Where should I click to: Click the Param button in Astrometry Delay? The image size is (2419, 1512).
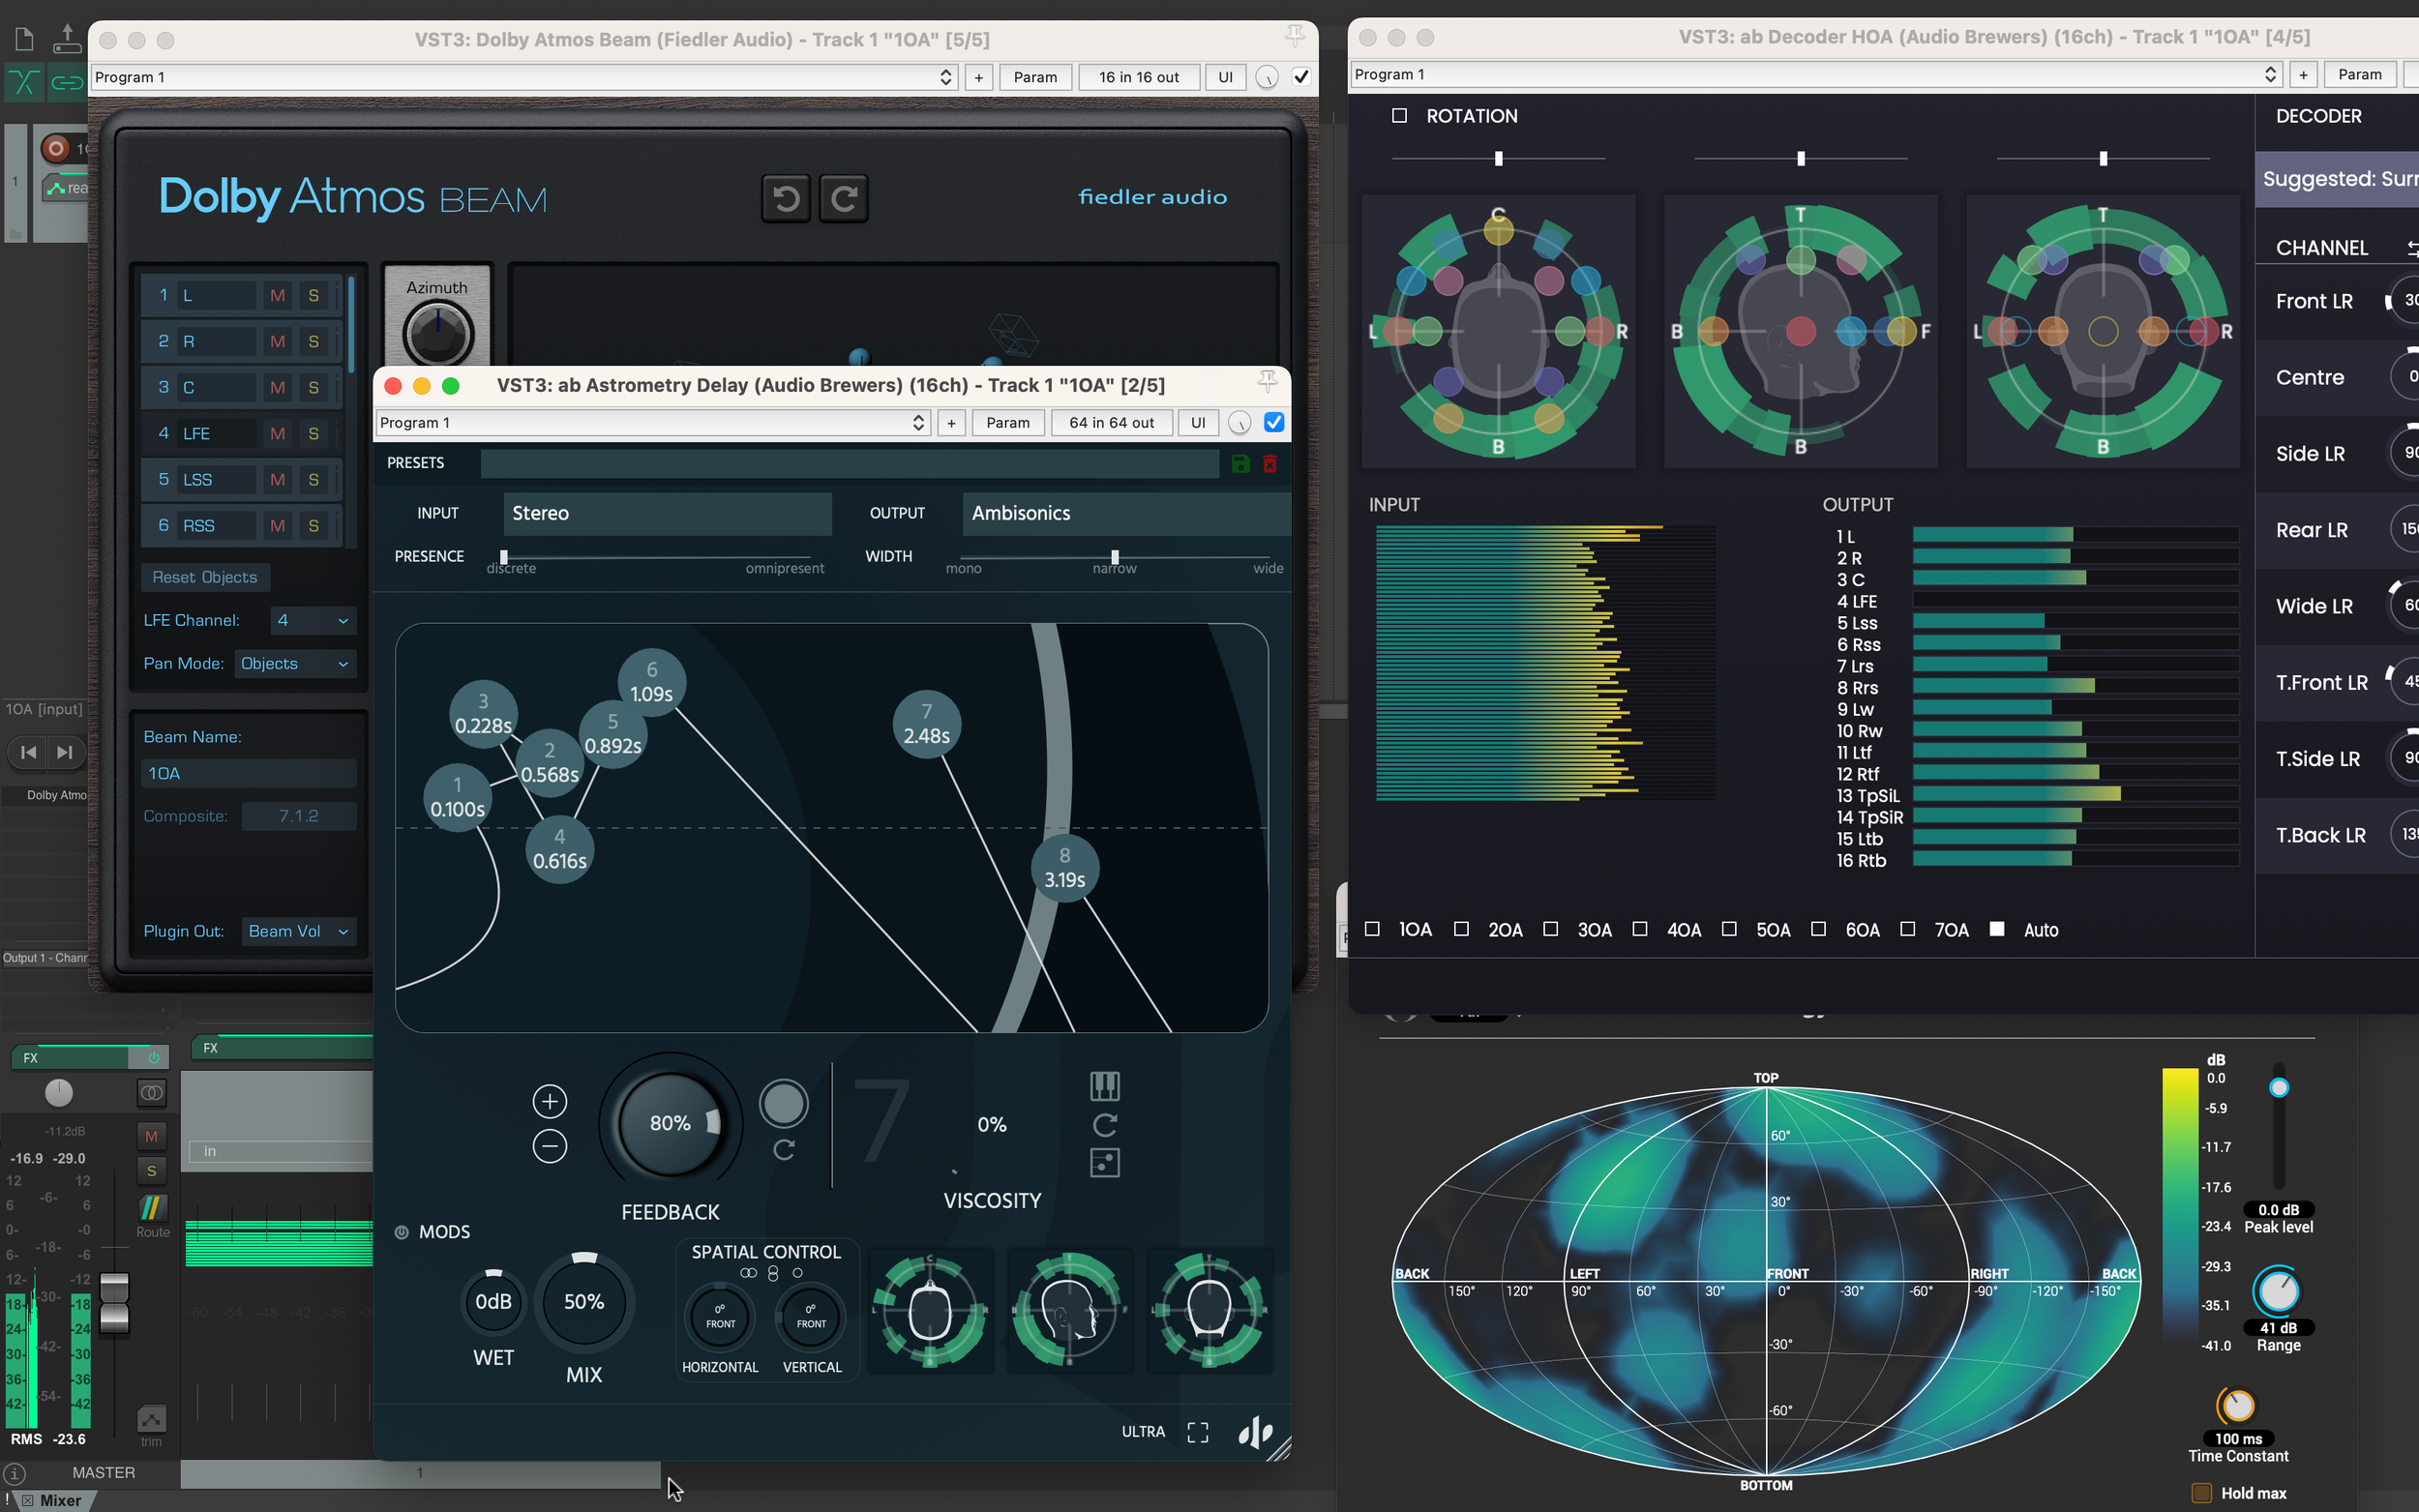(1007, 422)
